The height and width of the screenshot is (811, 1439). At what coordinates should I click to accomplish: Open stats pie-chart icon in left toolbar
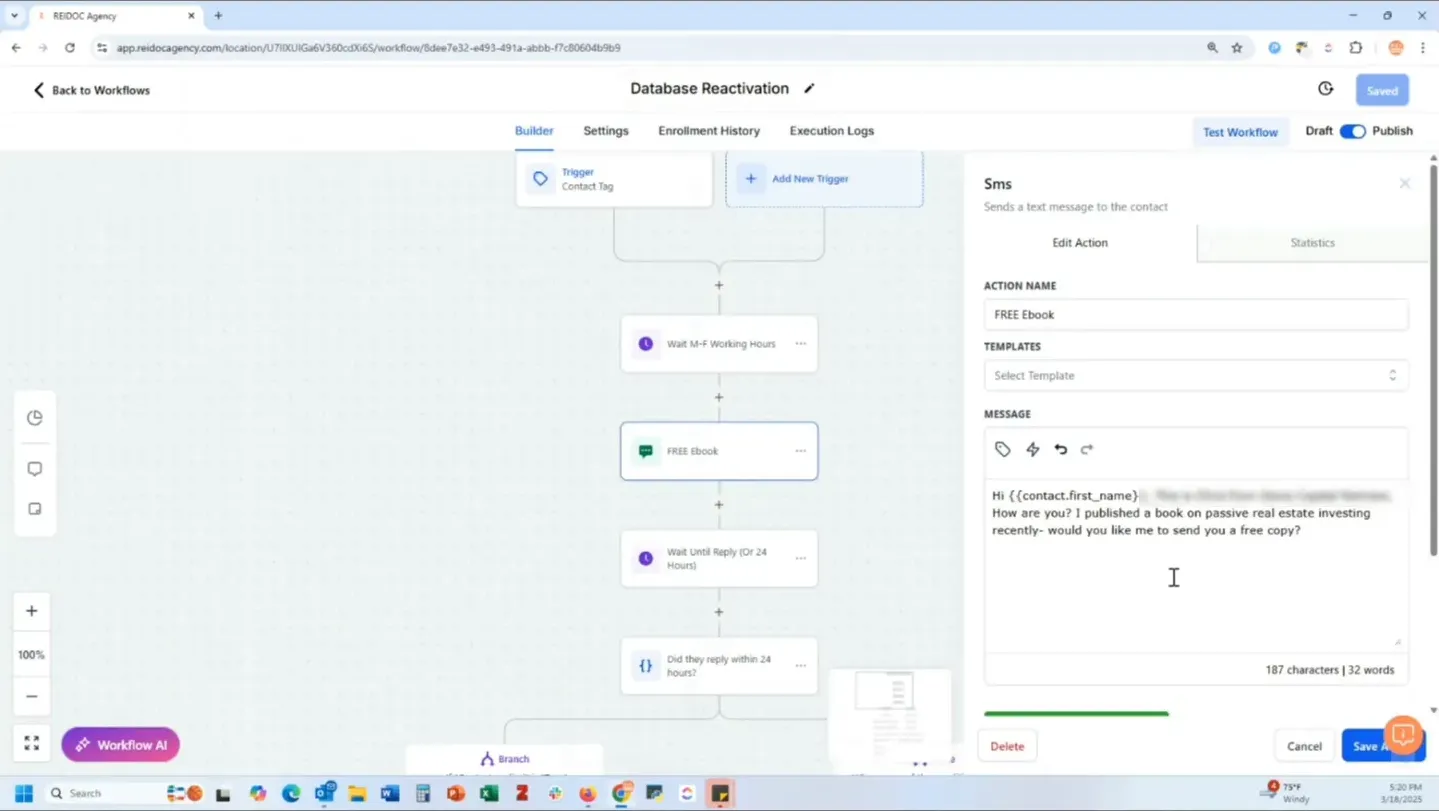click(x=35, y=418)
